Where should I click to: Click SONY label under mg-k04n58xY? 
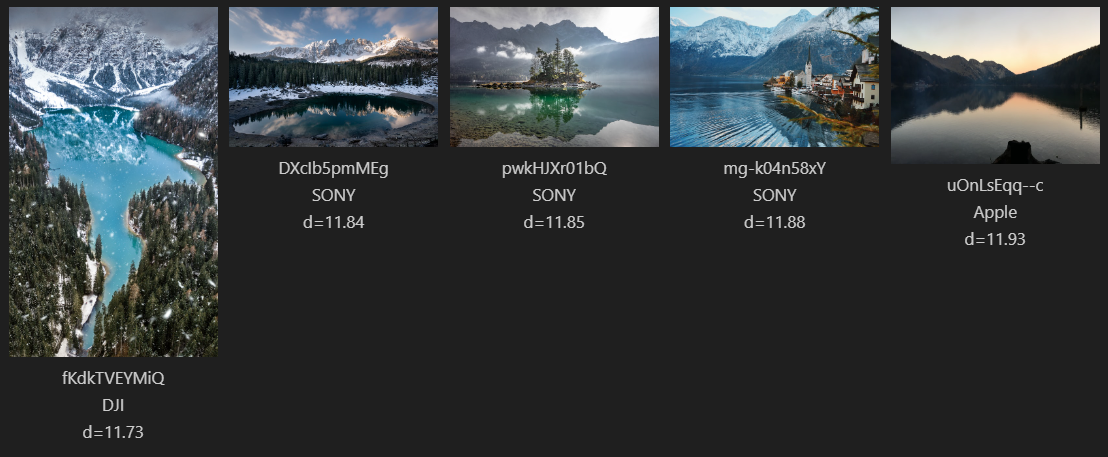[774, 196]
